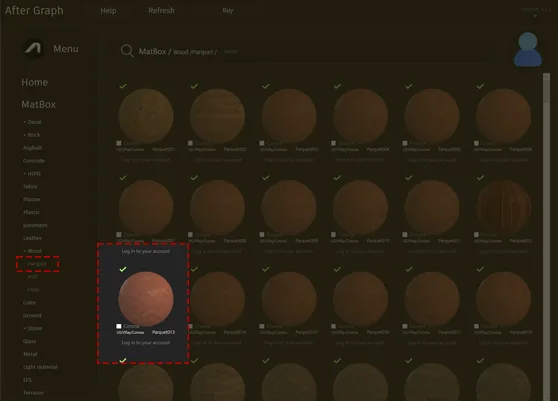The image size is (558, 401).
Task: Tick the Corona checkbox for Parquet013
Action: click(x=119, y=326)
